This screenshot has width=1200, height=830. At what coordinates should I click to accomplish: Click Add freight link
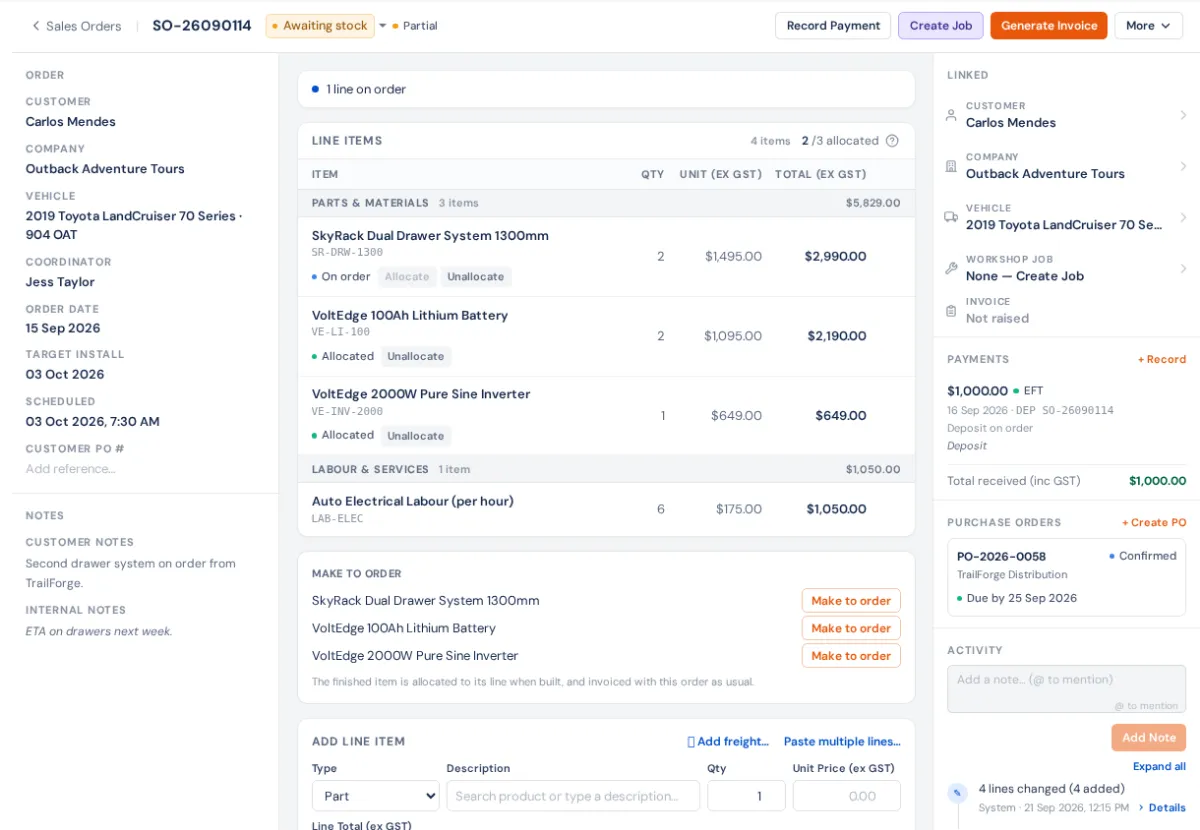728,742
